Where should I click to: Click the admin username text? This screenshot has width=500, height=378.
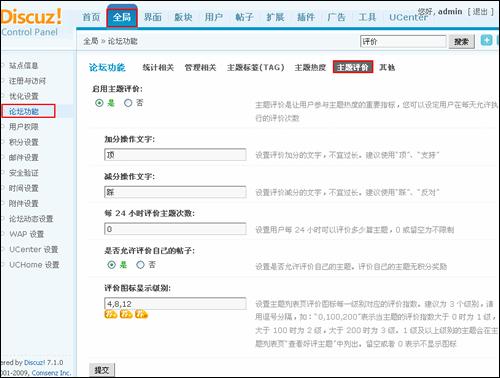pyautogui.click(x=450, y=12)
